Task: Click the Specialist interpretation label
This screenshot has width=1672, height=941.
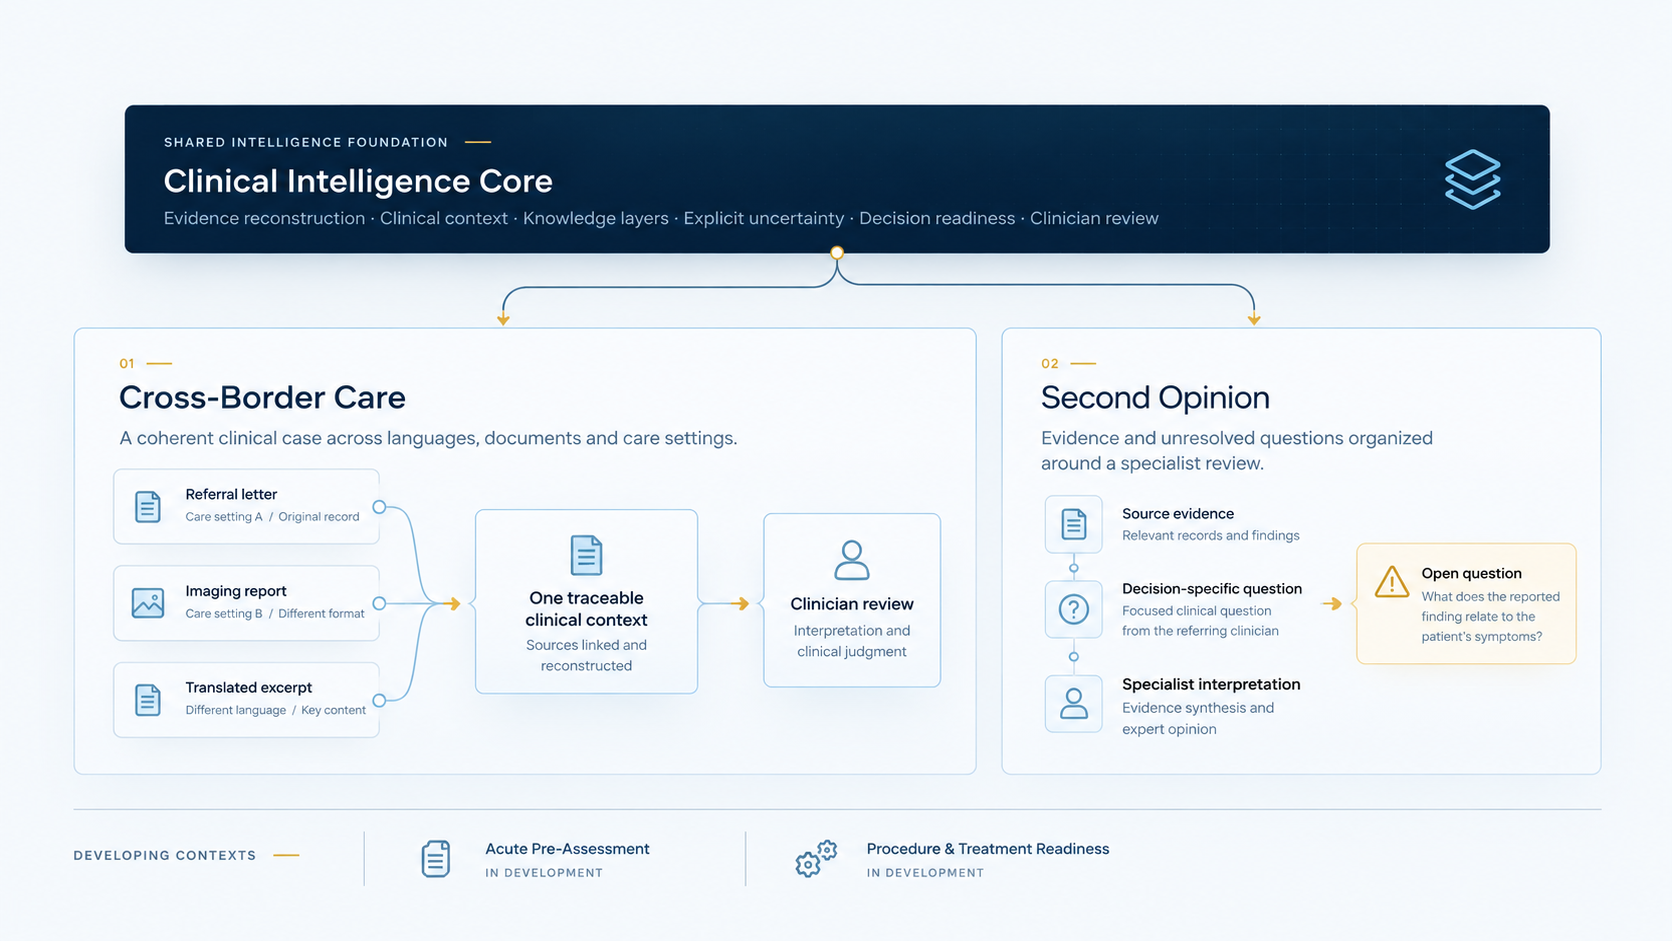Action: [x=1211, y=684]
